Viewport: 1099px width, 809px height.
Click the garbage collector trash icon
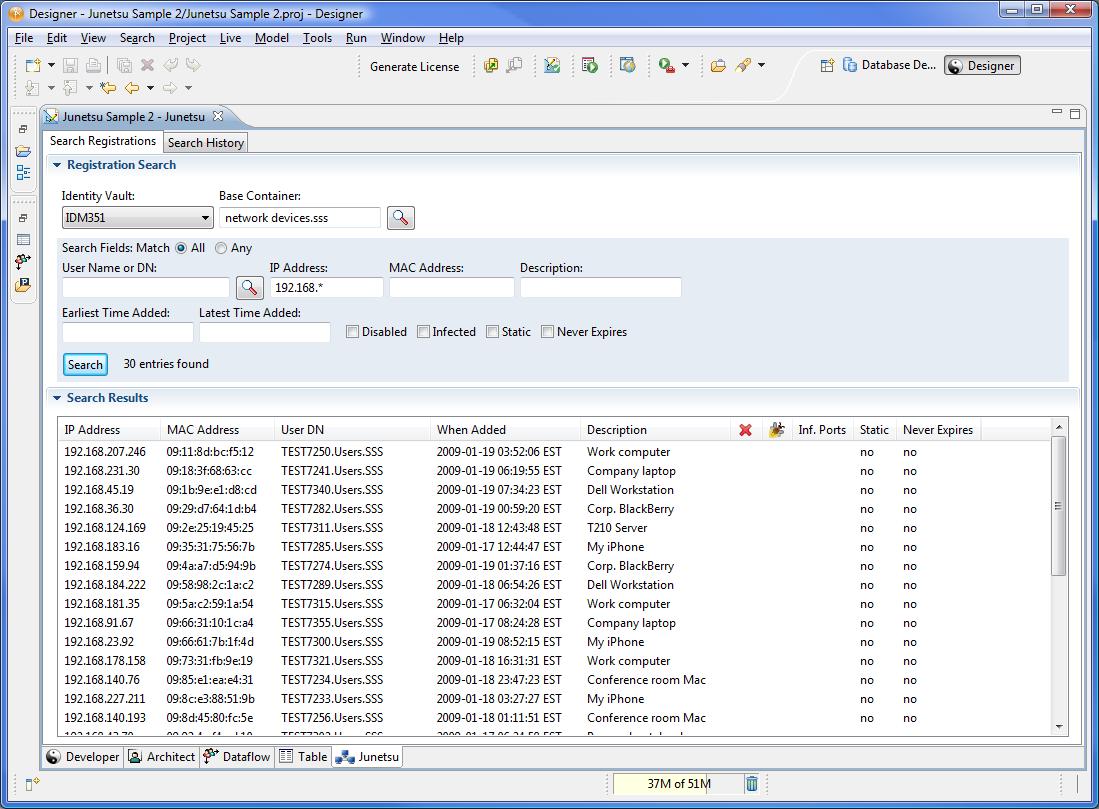pos(752,784)
